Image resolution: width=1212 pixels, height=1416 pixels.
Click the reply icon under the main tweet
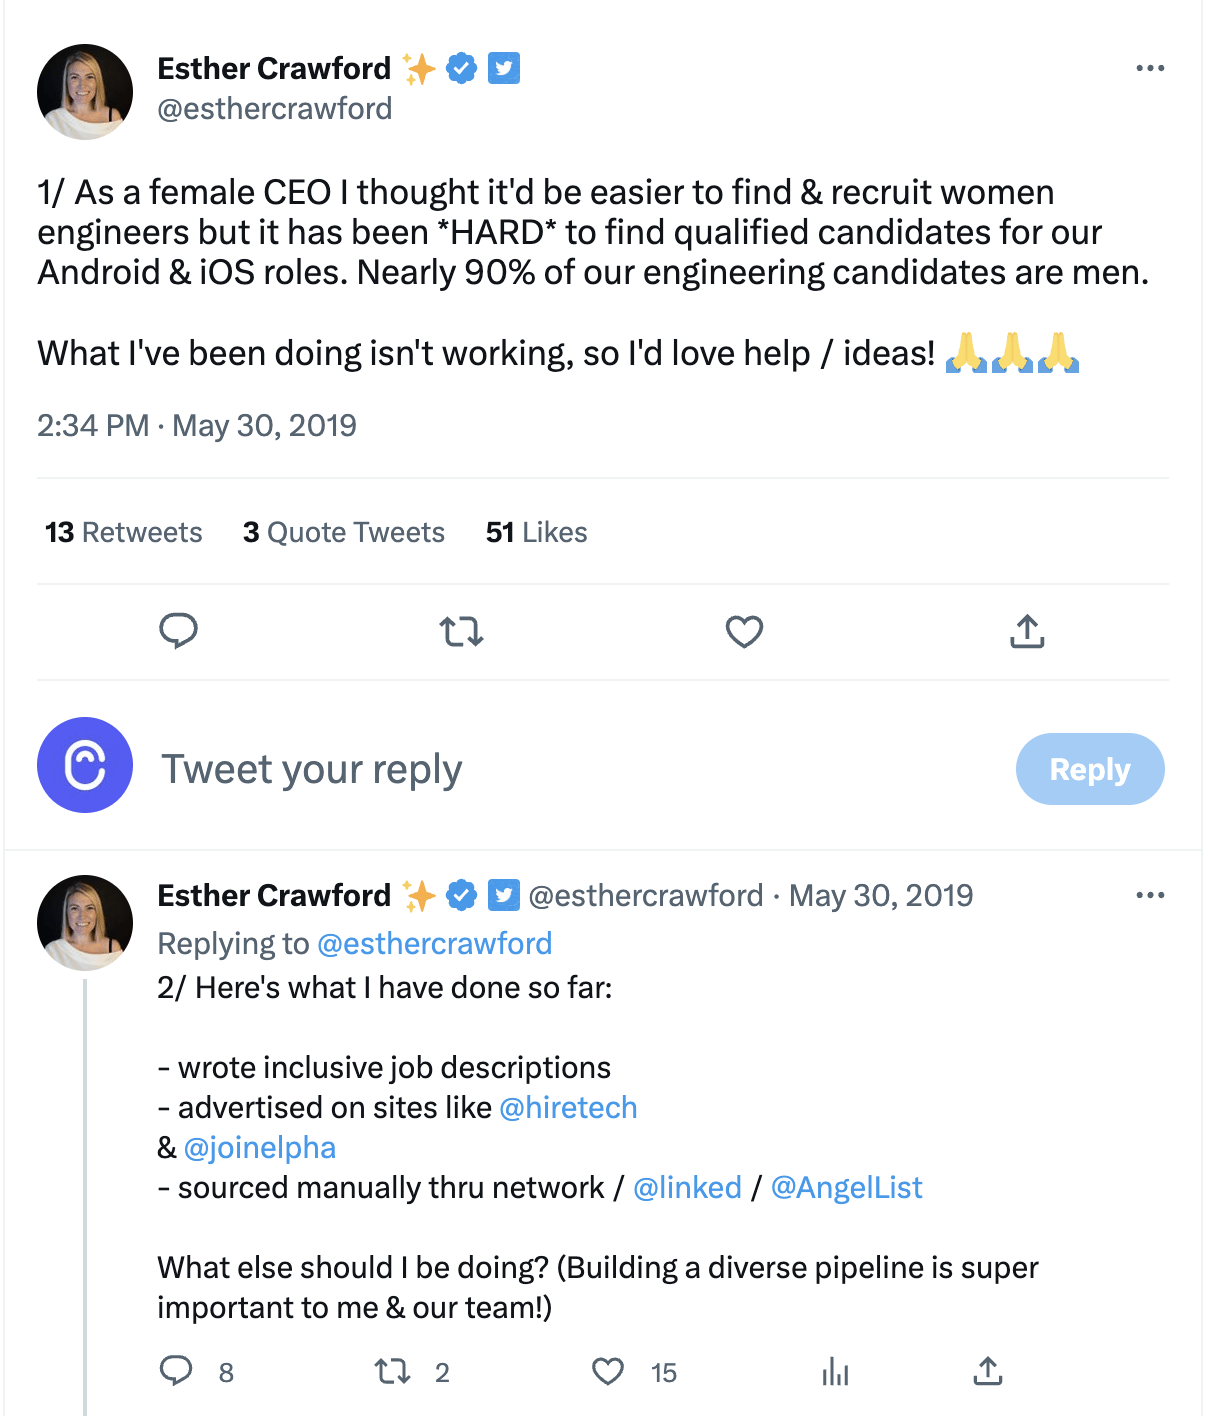coord(179,632)
